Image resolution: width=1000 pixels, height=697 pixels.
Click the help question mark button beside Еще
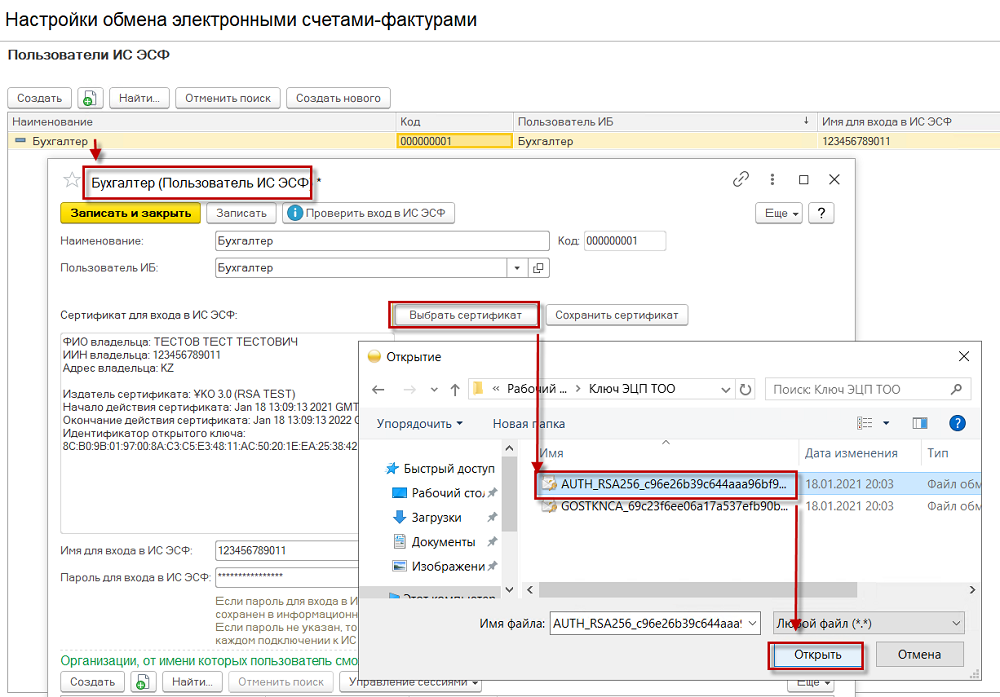click(821, 213)
